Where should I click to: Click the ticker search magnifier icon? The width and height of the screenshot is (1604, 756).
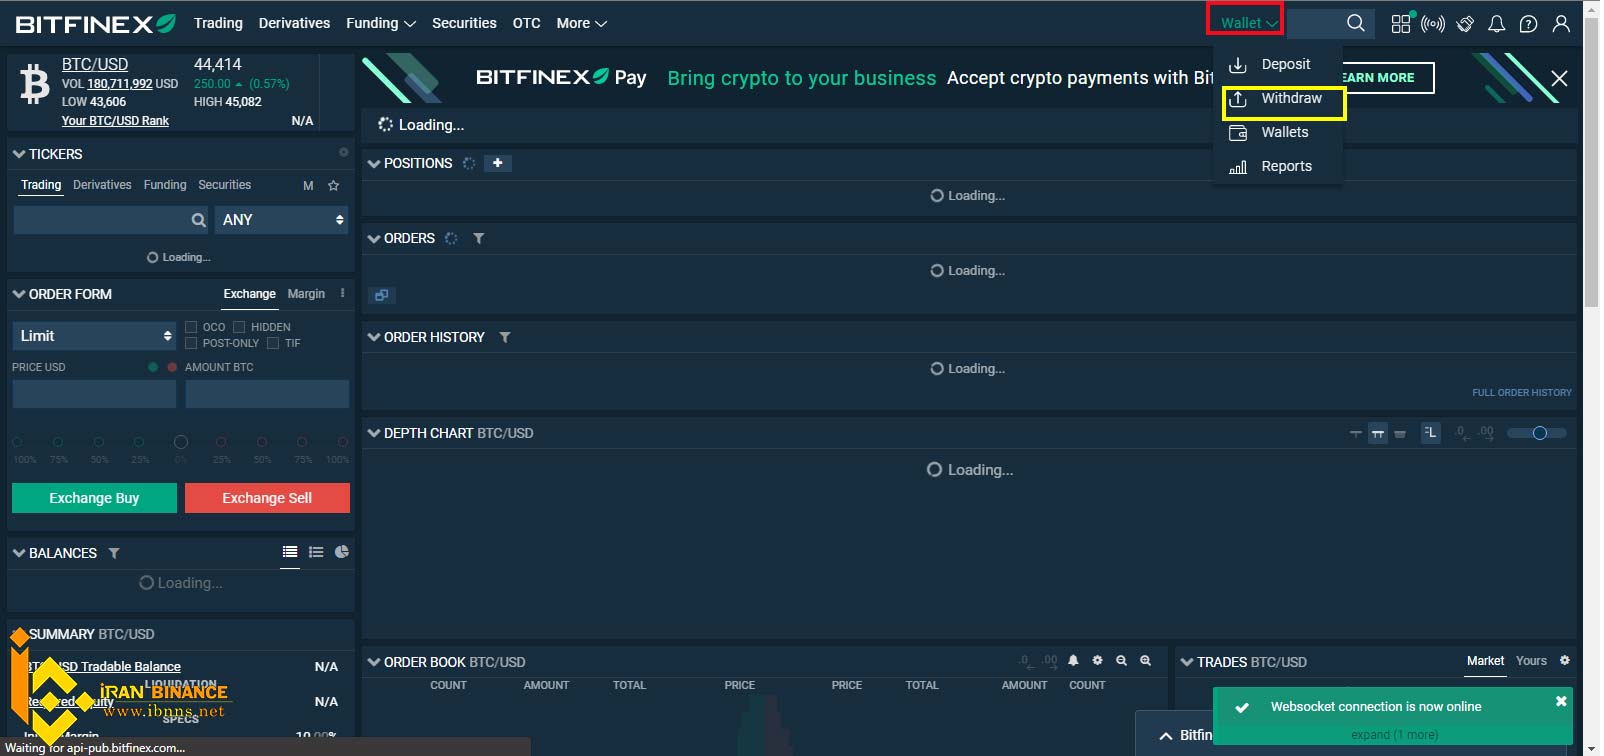[199, 220]
